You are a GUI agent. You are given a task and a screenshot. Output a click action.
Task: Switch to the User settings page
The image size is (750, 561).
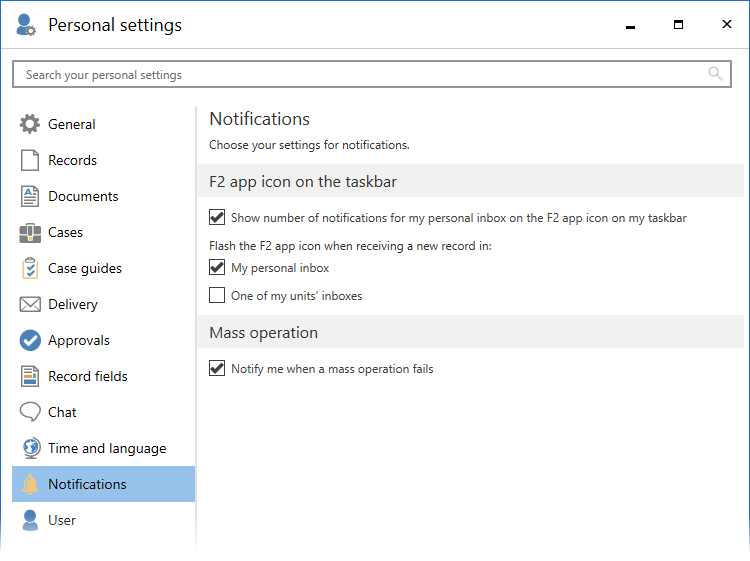click(62, 520)
